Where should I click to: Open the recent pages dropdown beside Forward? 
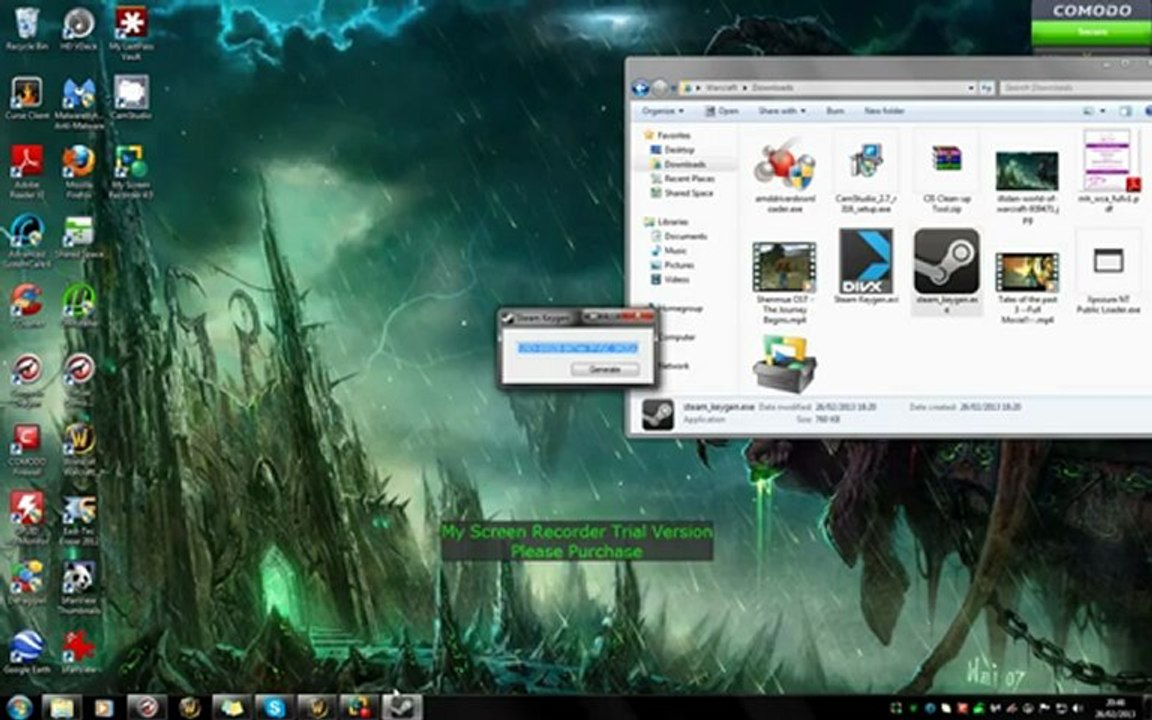click(672, 87)
